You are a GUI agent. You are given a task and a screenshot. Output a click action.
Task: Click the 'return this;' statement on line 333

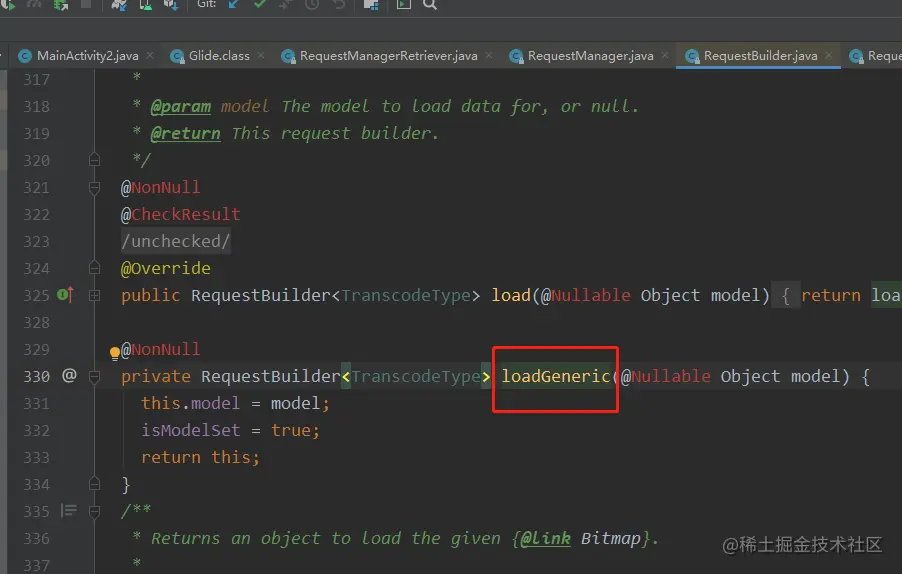coord(201,457)
